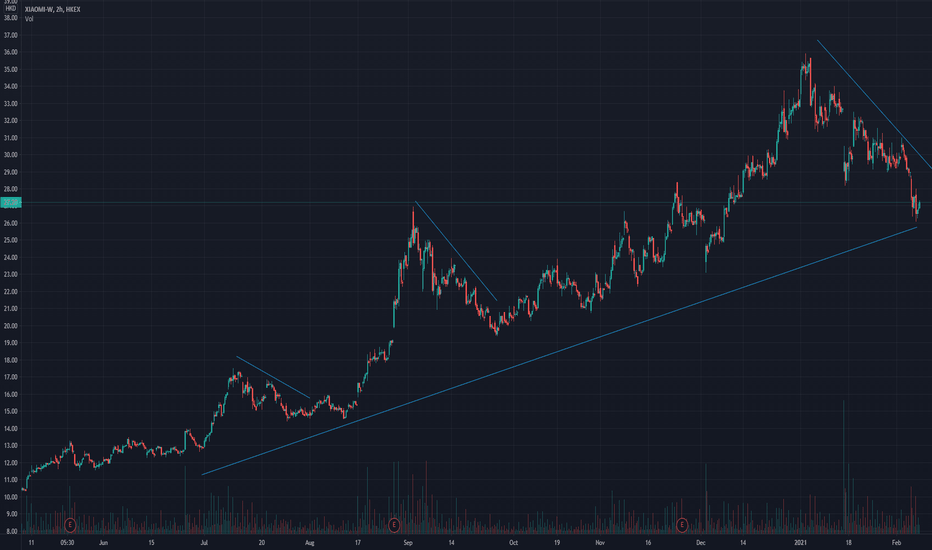Click the 30.00 price axis label
This screenshot has height=550, width=932.
pos(10,155)
